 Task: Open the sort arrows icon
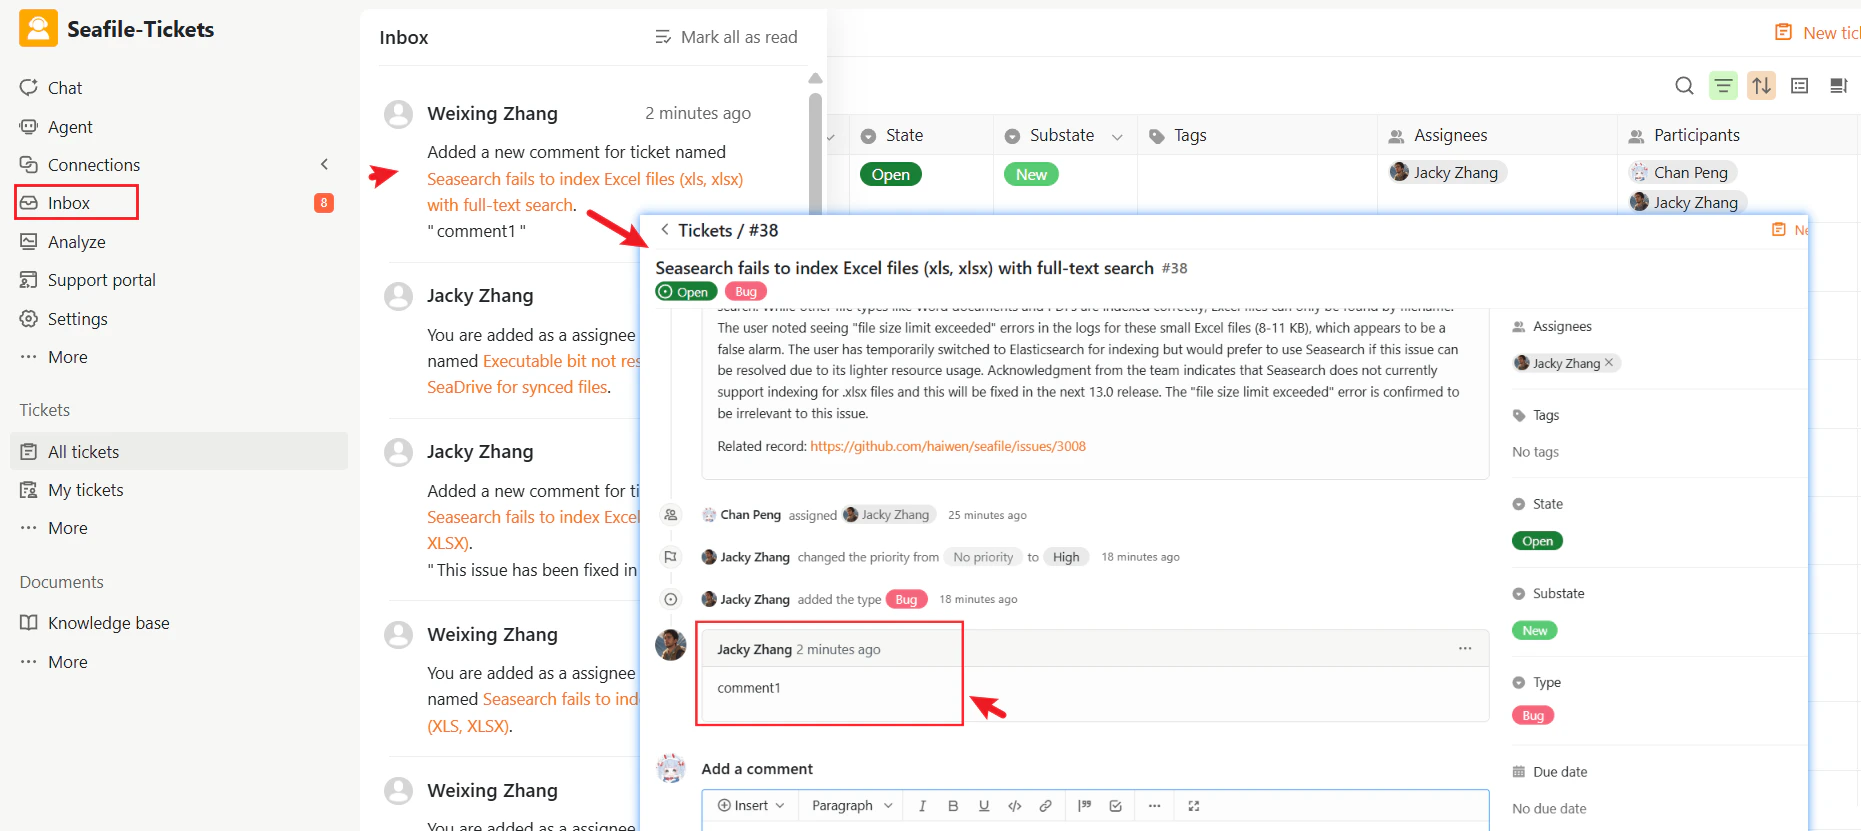(x=1762, y=86)
